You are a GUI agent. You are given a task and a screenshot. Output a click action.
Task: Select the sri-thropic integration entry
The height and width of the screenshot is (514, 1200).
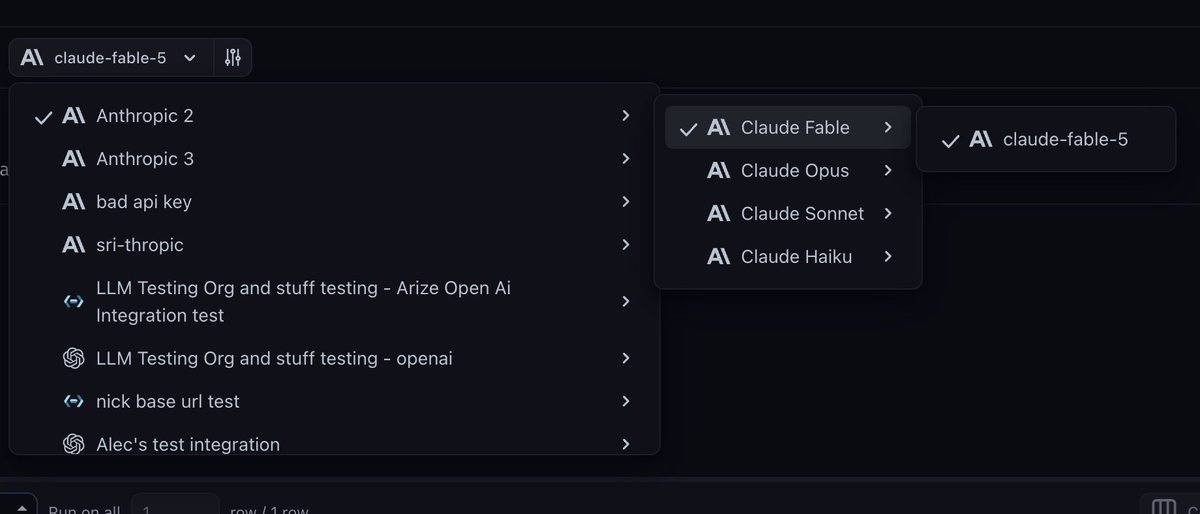point(334,245)
